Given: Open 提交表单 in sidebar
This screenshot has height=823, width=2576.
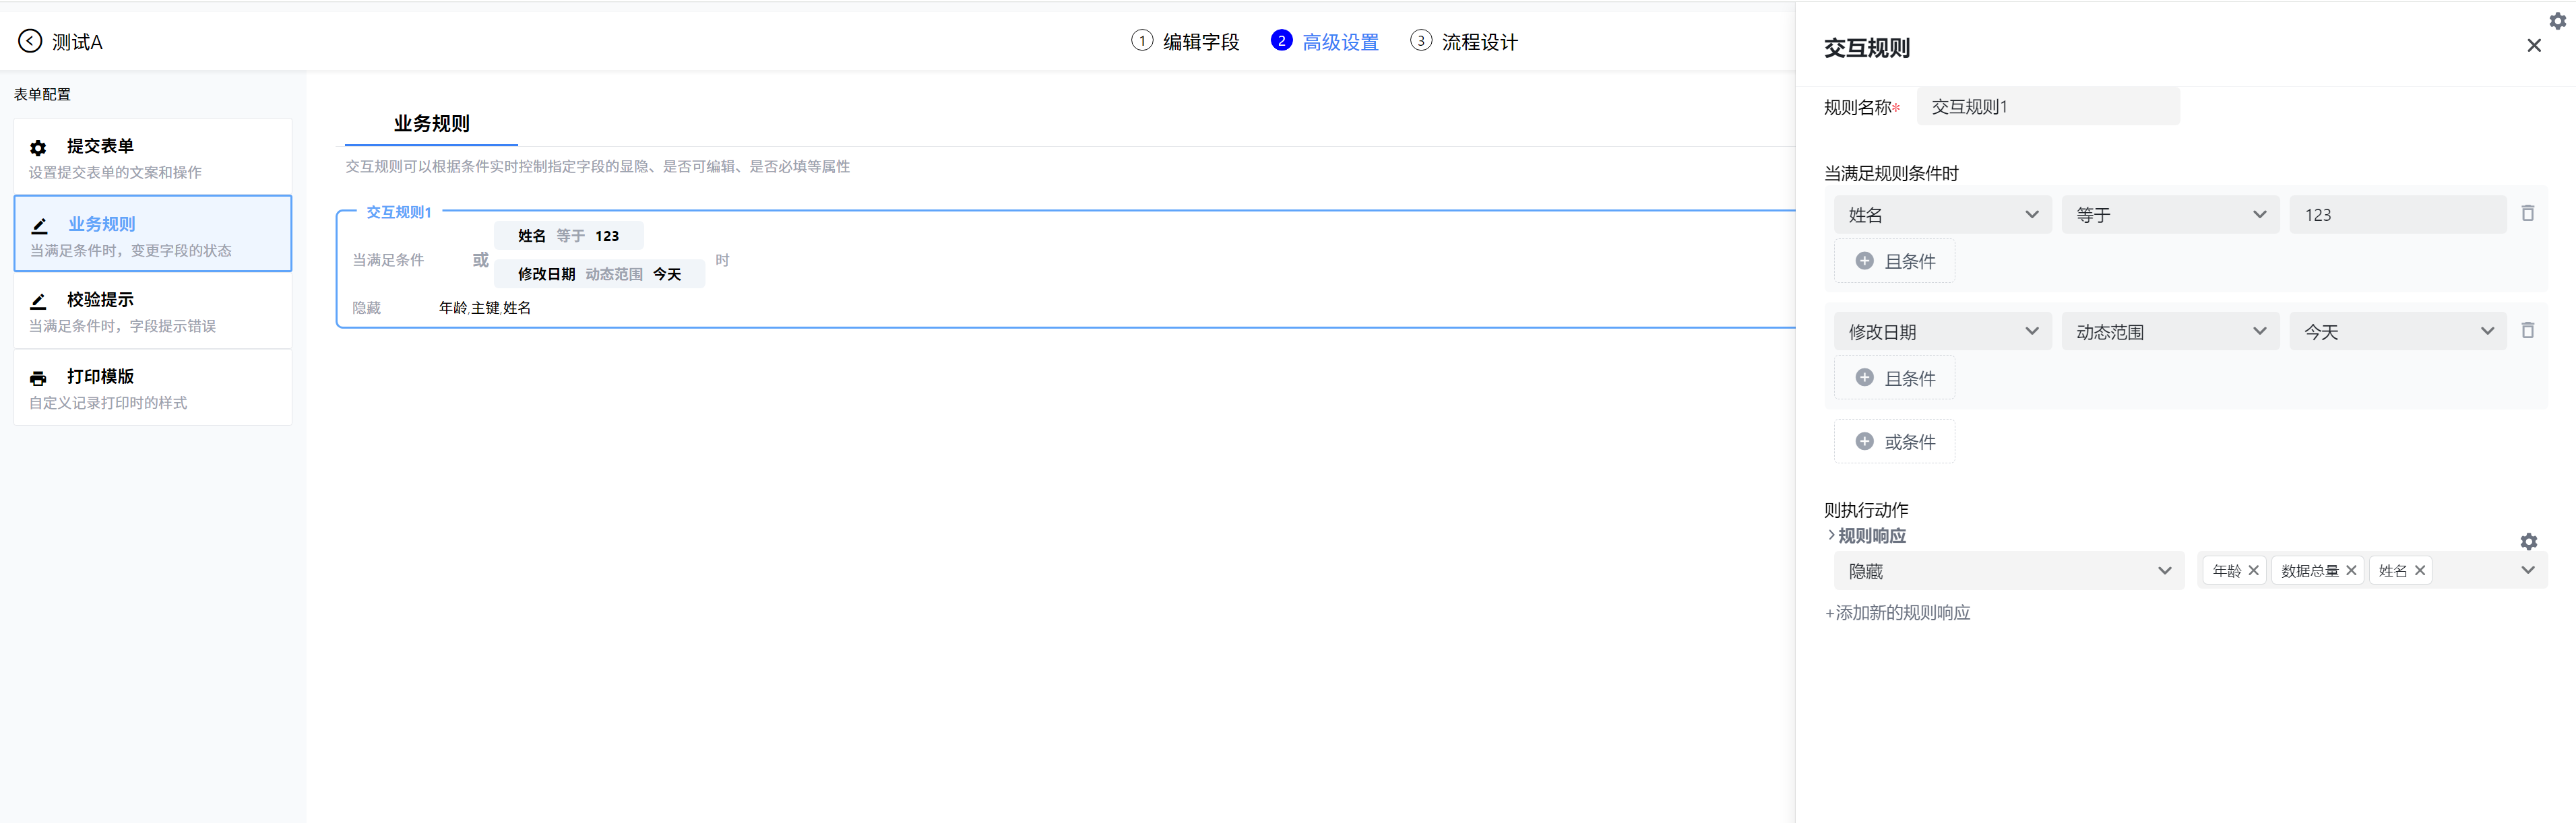Looking at the screenshot, I should 153,157.
